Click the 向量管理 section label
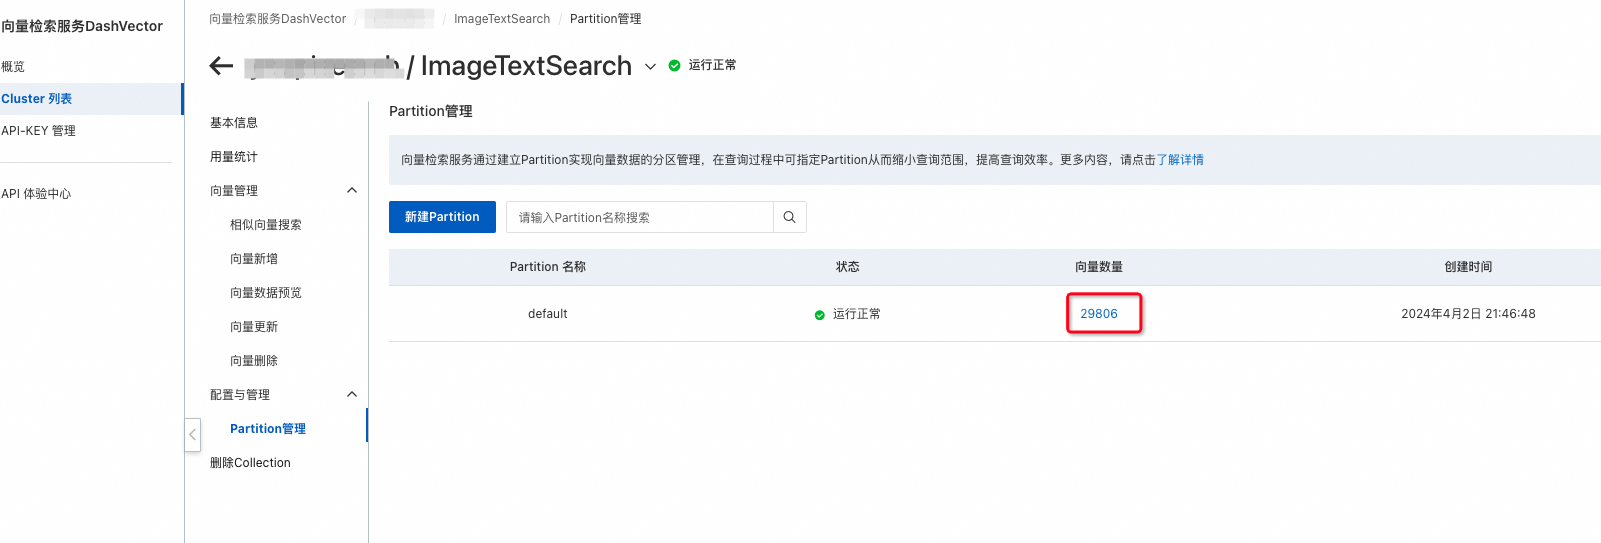 pos(234,190)
